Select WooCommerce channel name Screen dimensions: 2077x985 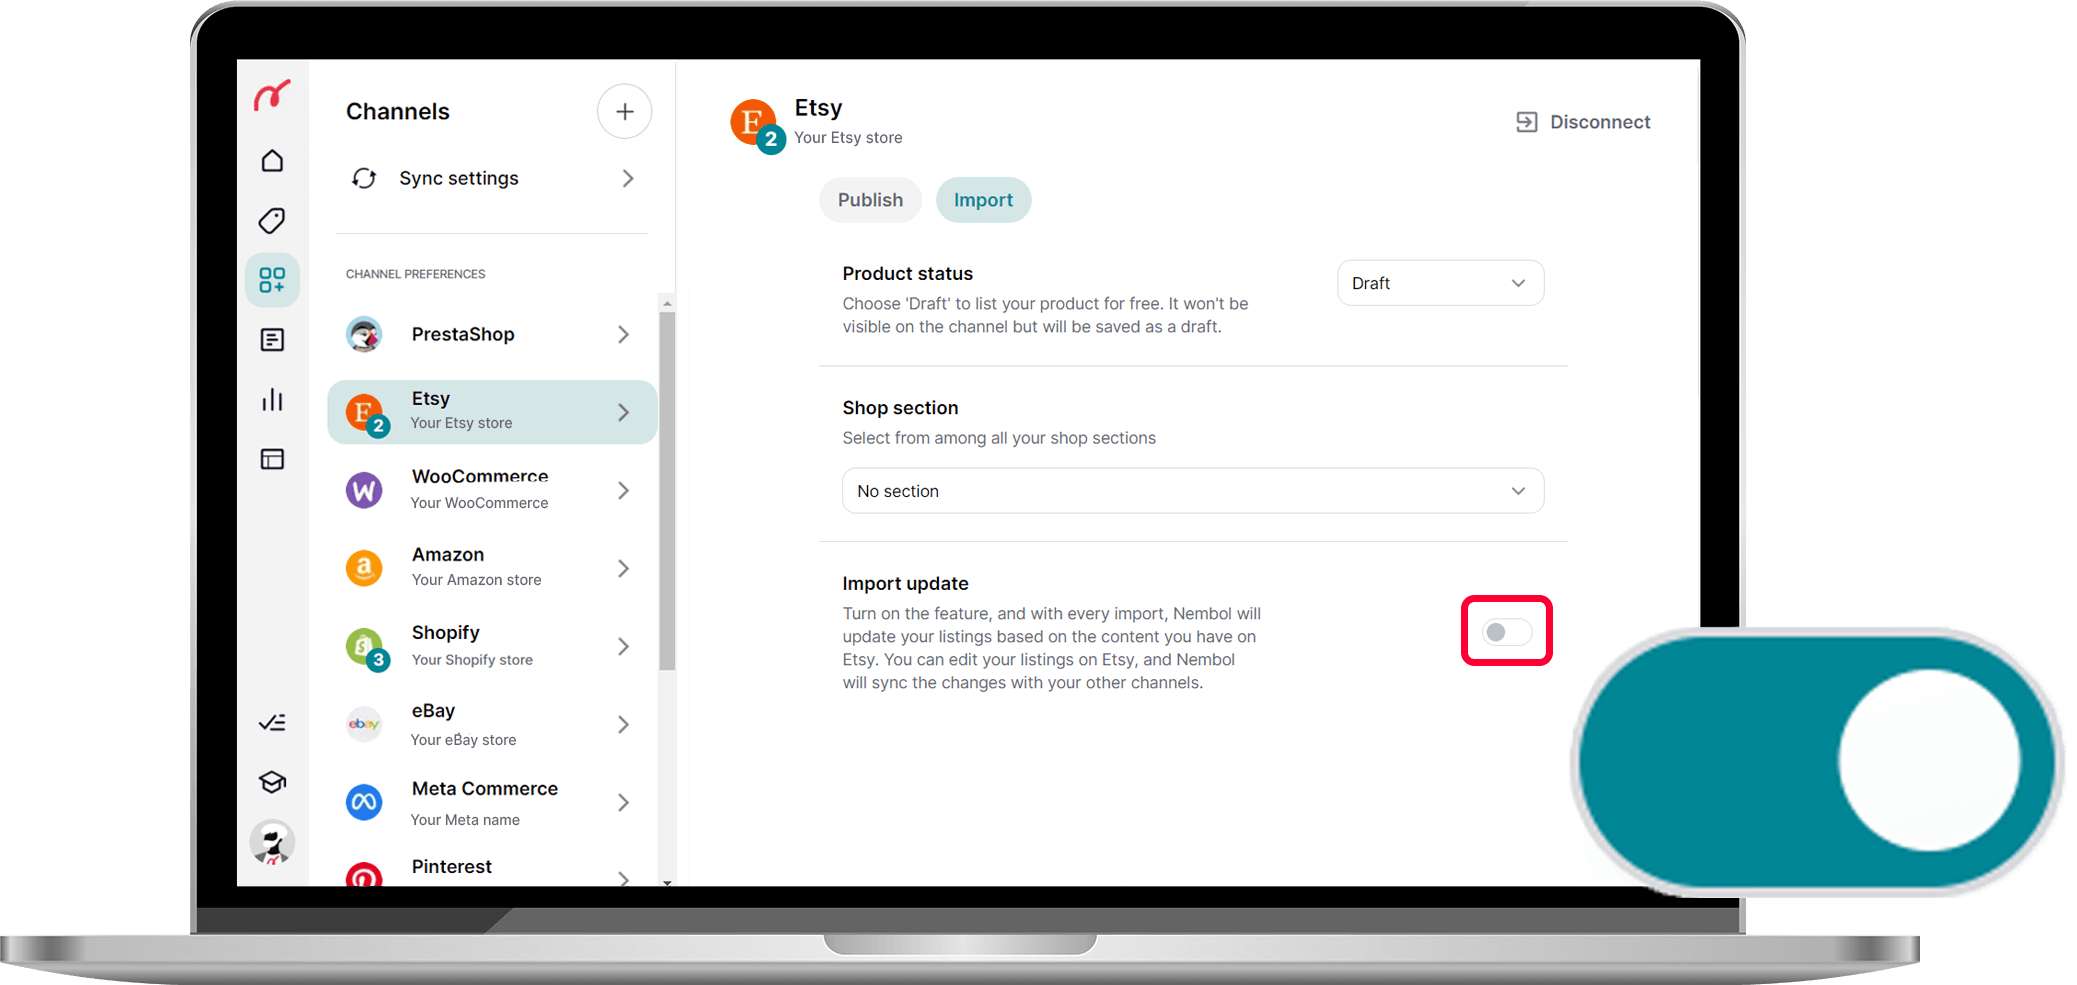(480, 476)
